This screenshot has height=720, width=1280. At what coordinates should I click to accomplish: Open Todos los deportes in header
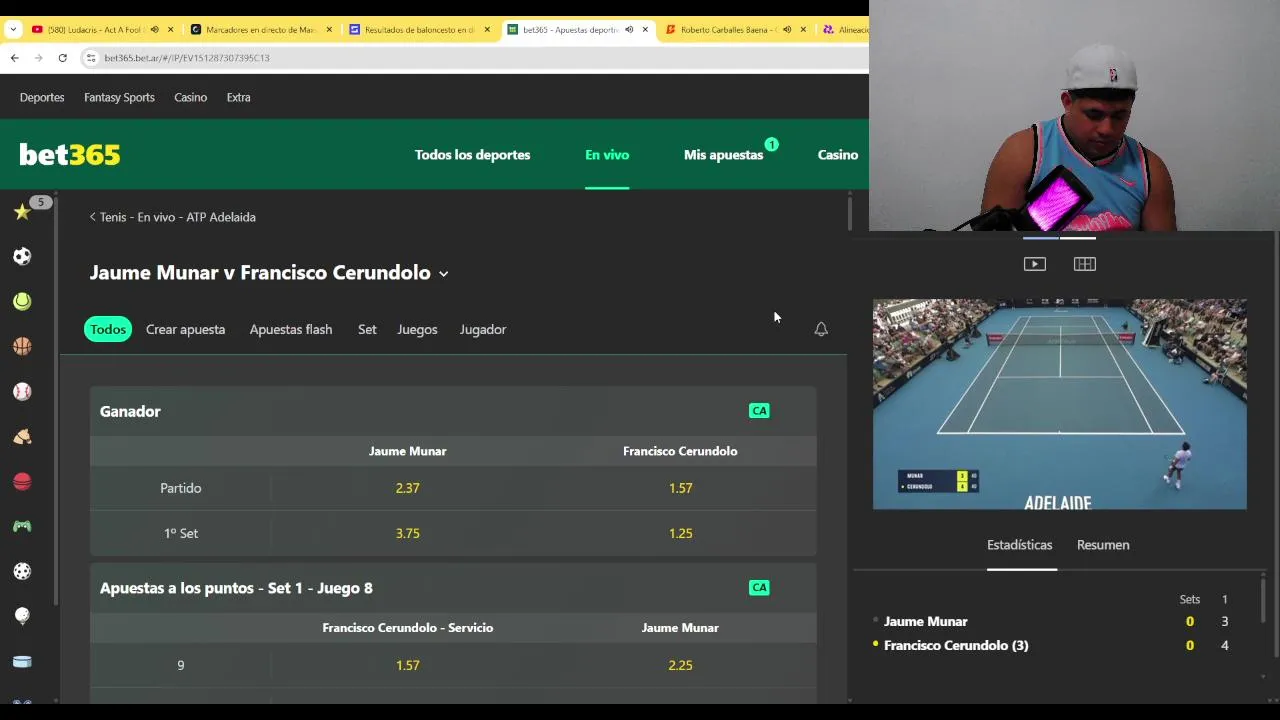[473, 155]
